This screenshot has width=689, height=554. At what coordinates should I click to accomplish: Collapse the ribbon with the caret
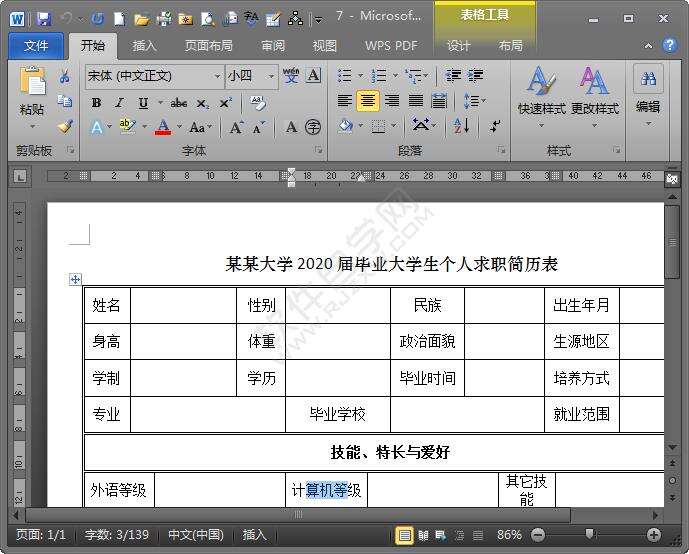click(x=648, y=46)
